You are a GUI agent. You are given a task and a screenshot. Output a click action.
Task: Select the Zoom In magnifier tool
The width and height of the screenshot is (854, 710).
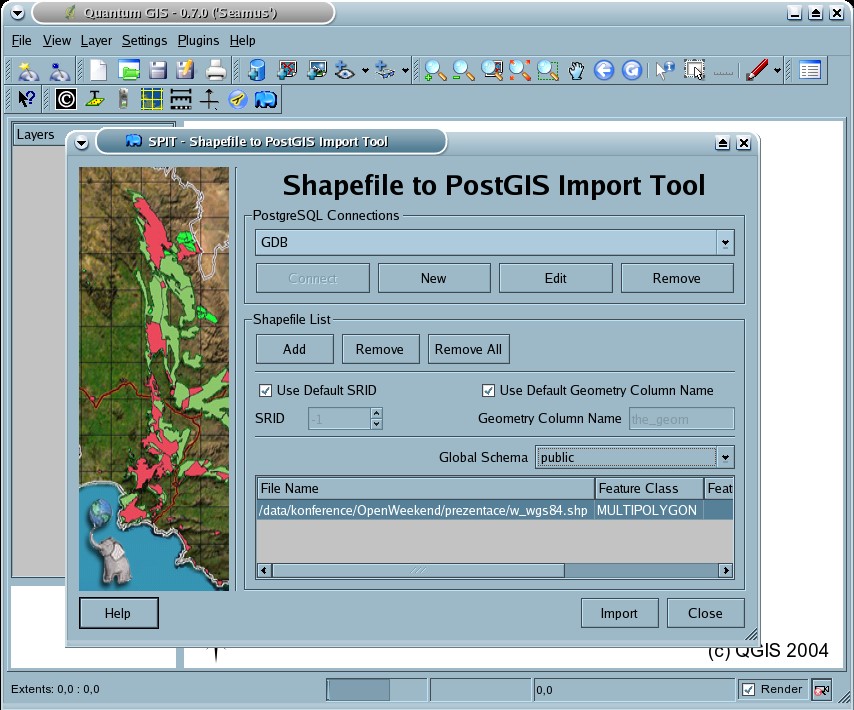click(x=435, y=70)
